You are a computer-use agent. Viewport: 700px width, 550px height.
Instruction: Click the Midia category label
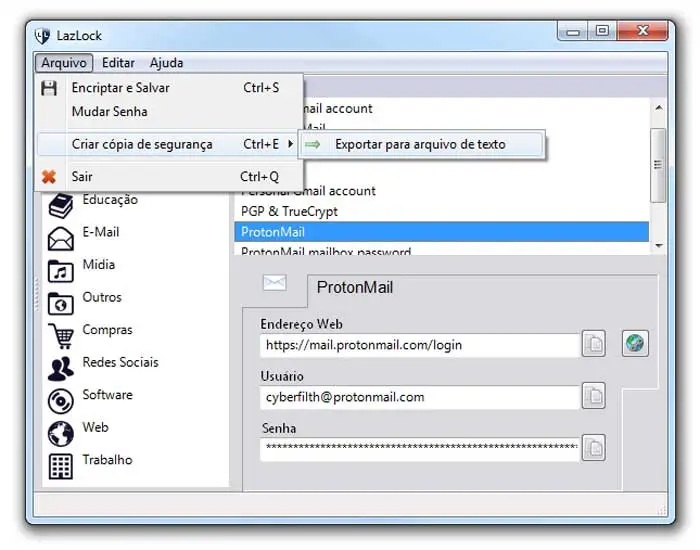tap(99, 265)
